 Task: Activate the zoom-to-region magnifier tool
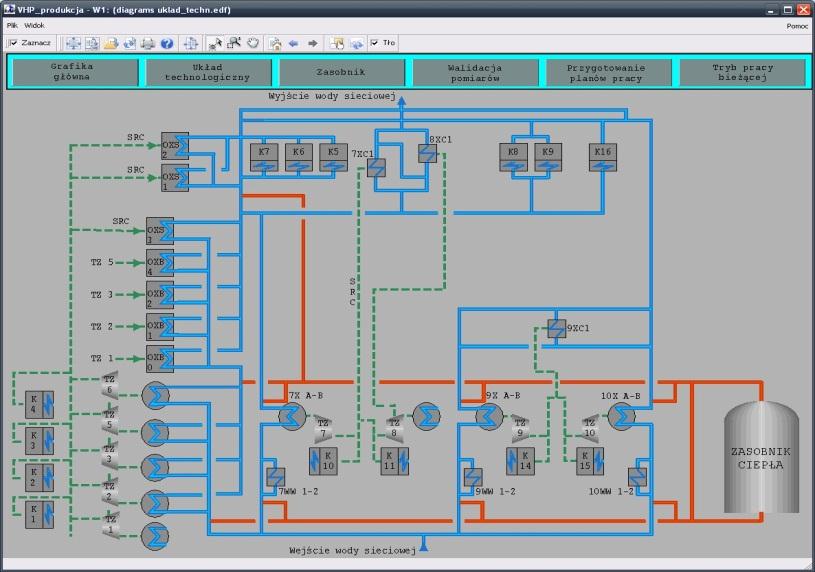pos(234,43)
